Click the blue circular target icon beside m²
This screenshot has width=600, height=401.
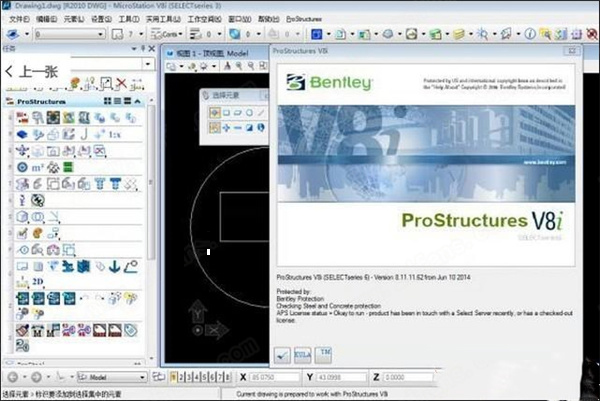coord(23,168)
